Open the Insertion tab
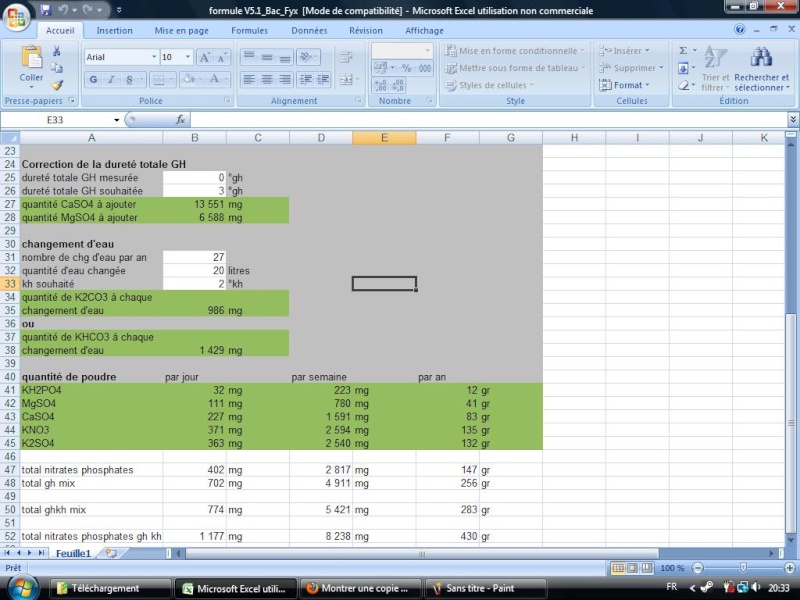The image size is (800, 600). [114, 31]
